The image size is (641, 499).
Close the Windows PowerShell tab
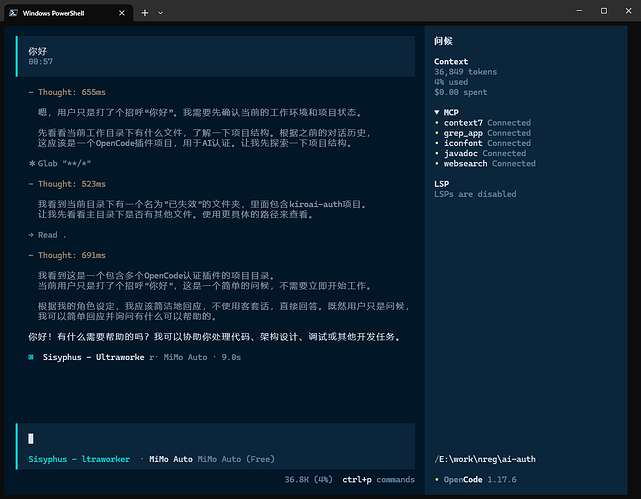[x=122, y=13]
